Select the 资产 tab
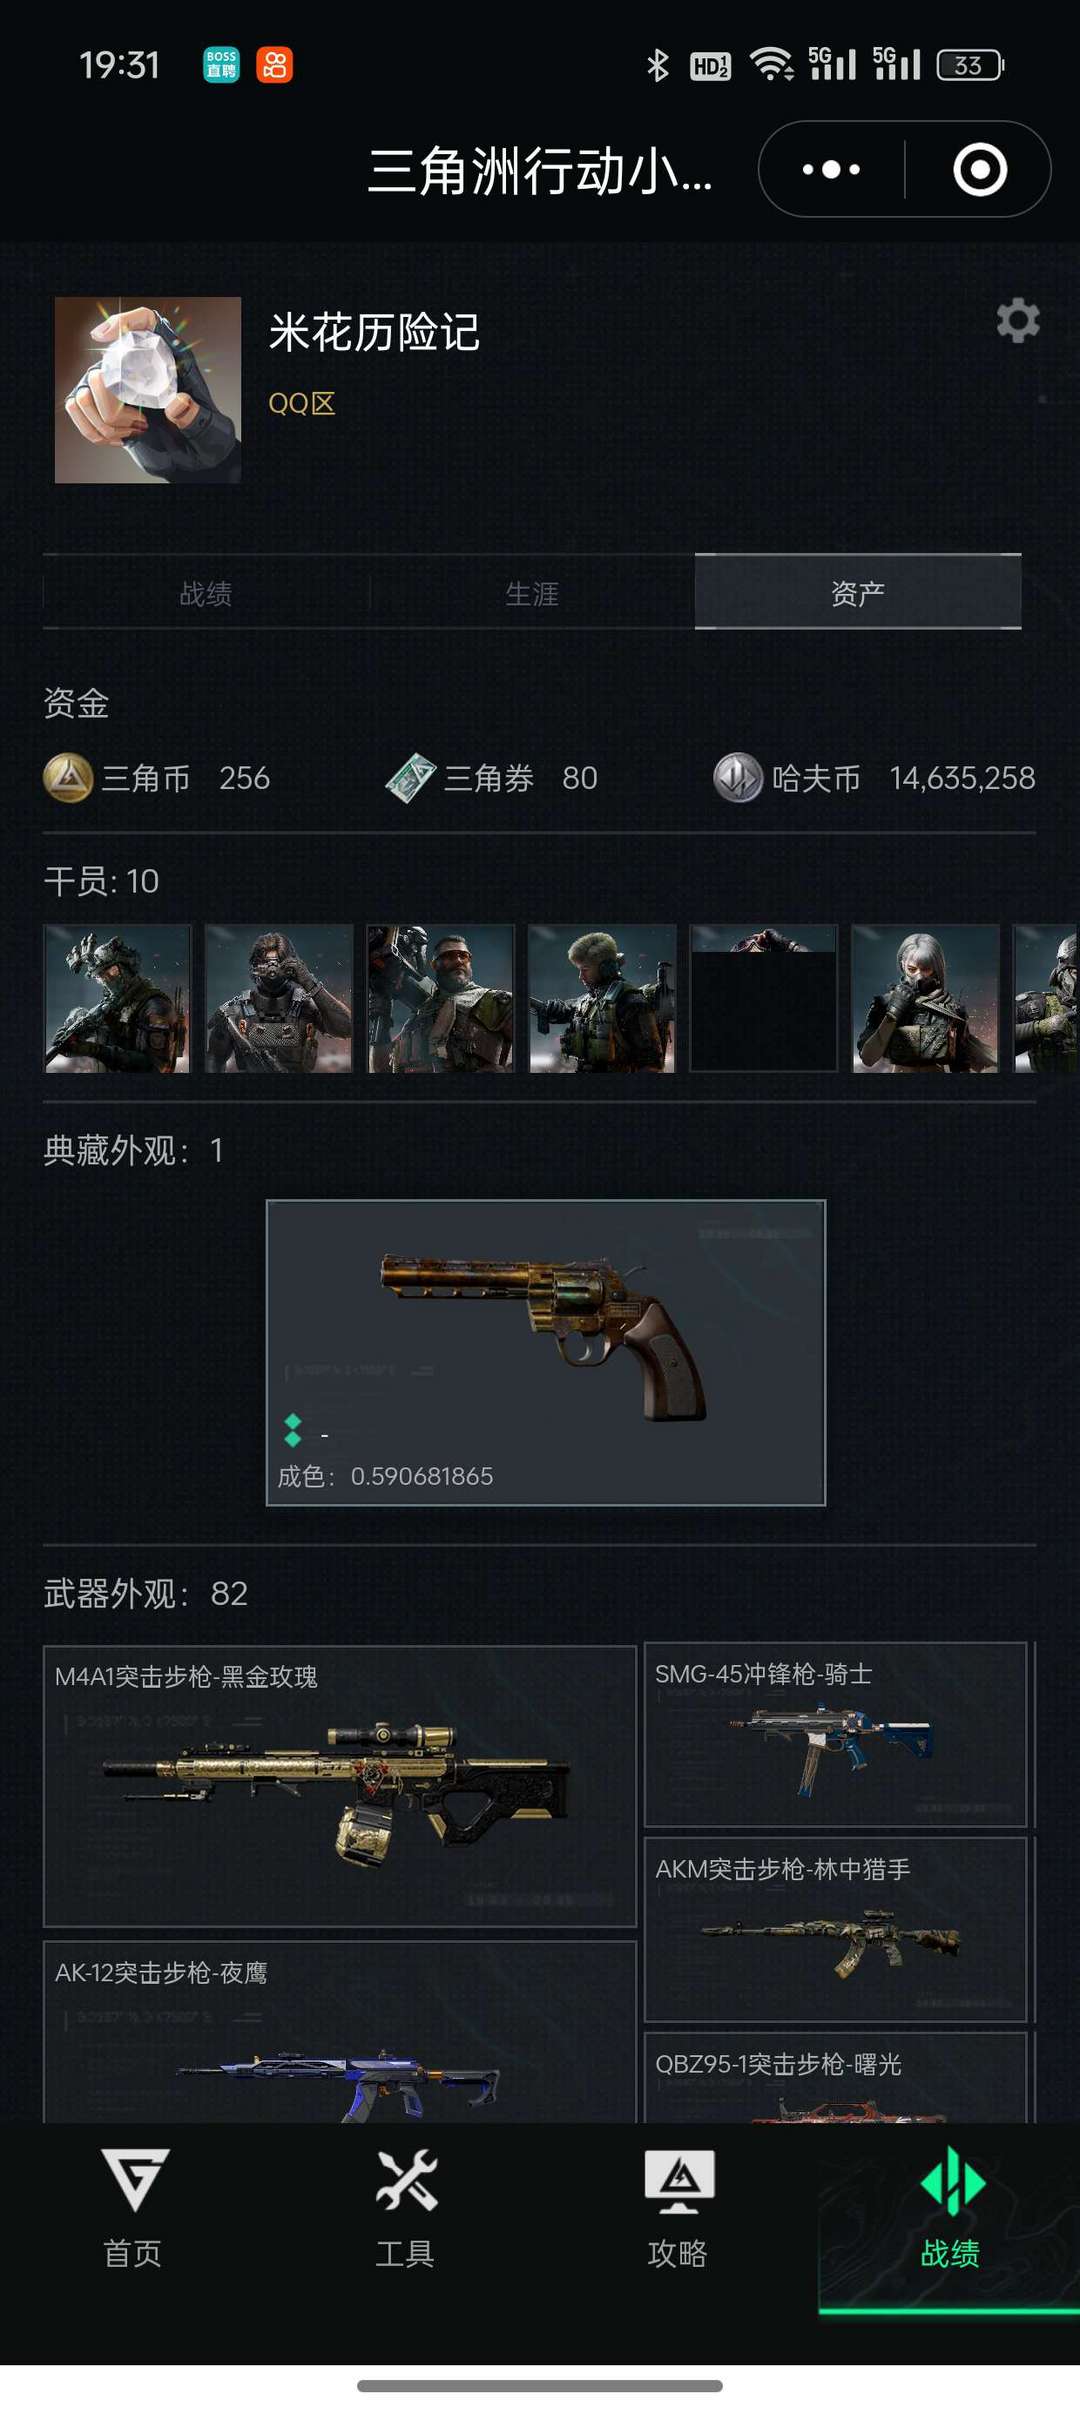Viewport: 1080px width, 2414px height. (858, 593)
